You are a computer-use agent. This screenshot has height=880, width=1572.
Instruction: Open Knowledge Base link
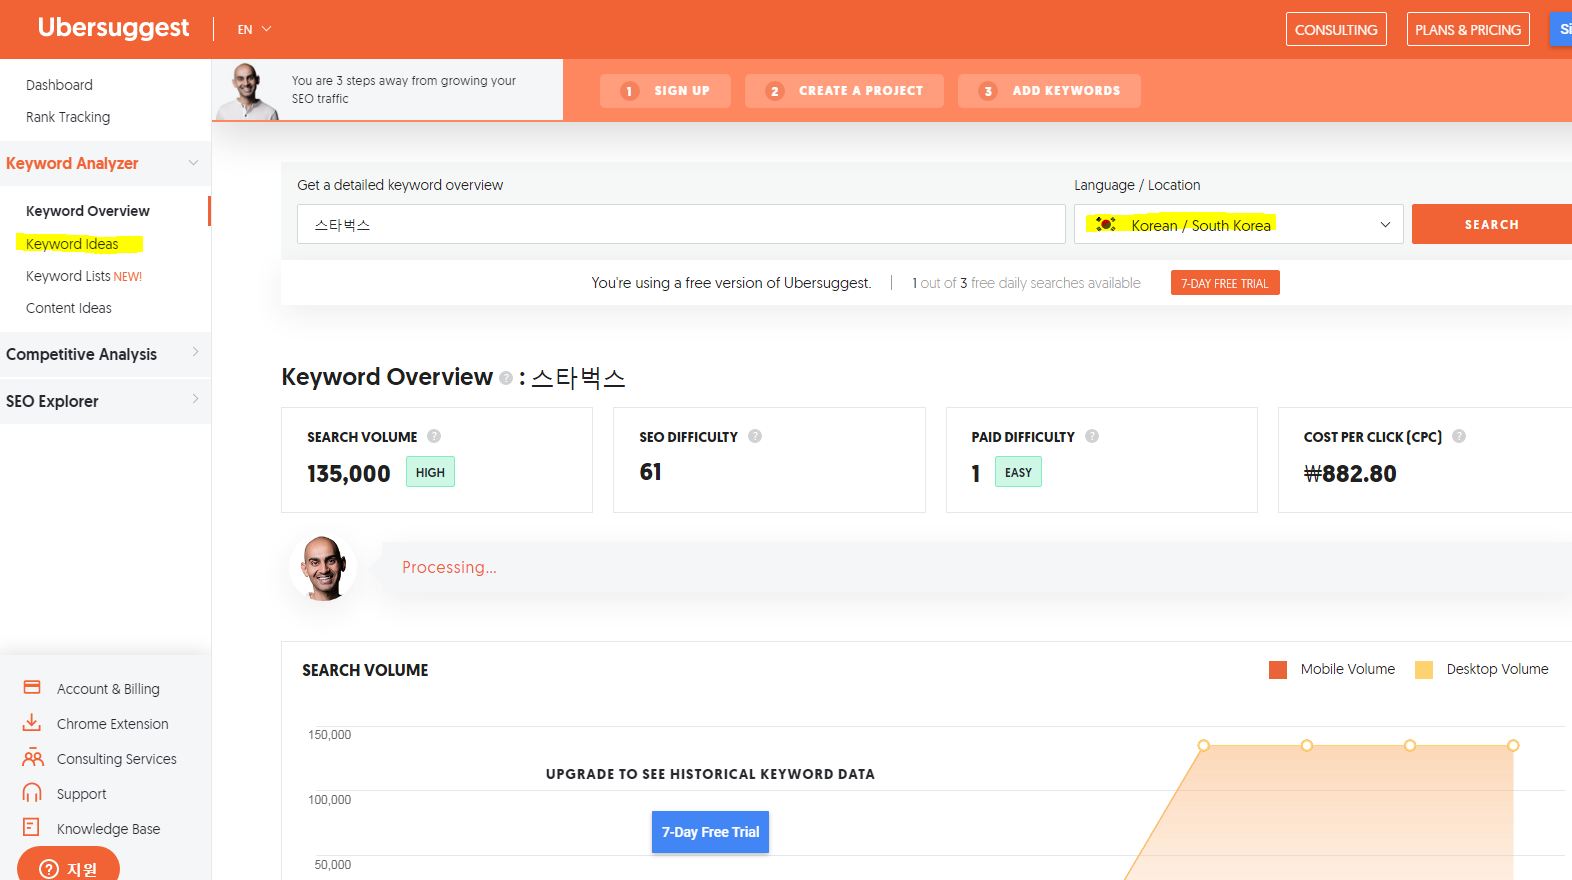[x=109, y=829]
